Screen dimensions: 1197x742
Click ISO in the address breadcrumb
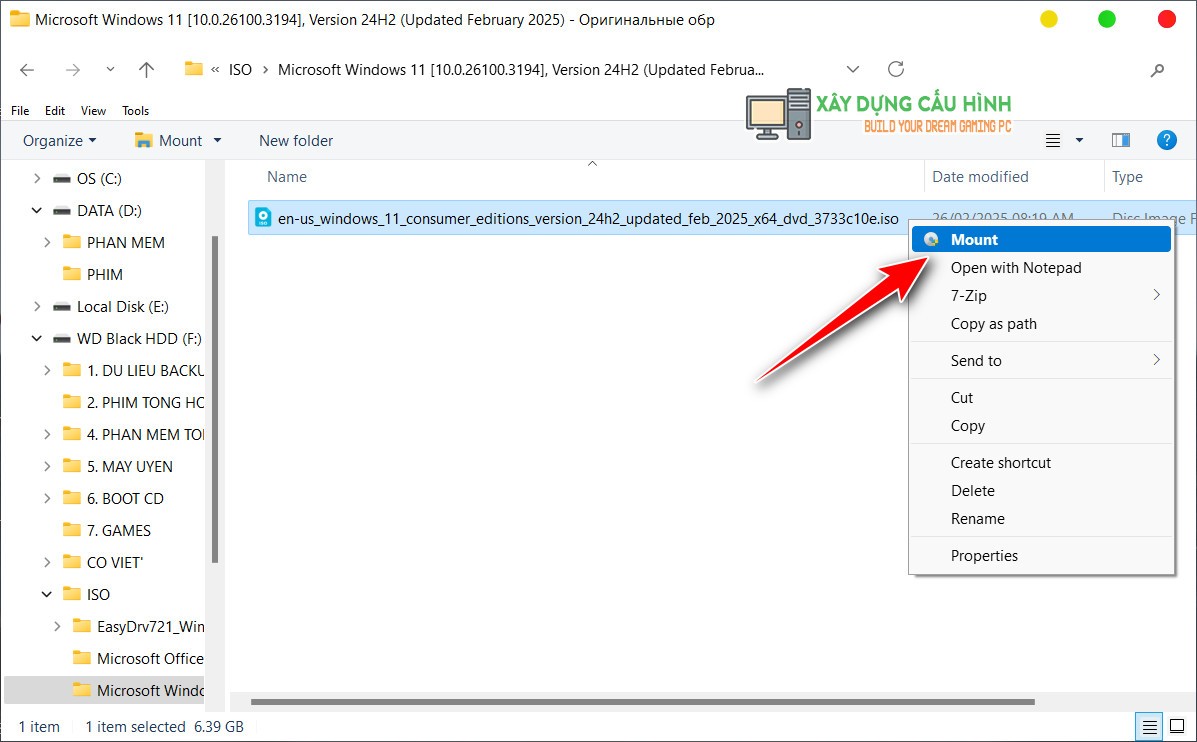pos(240,70)
